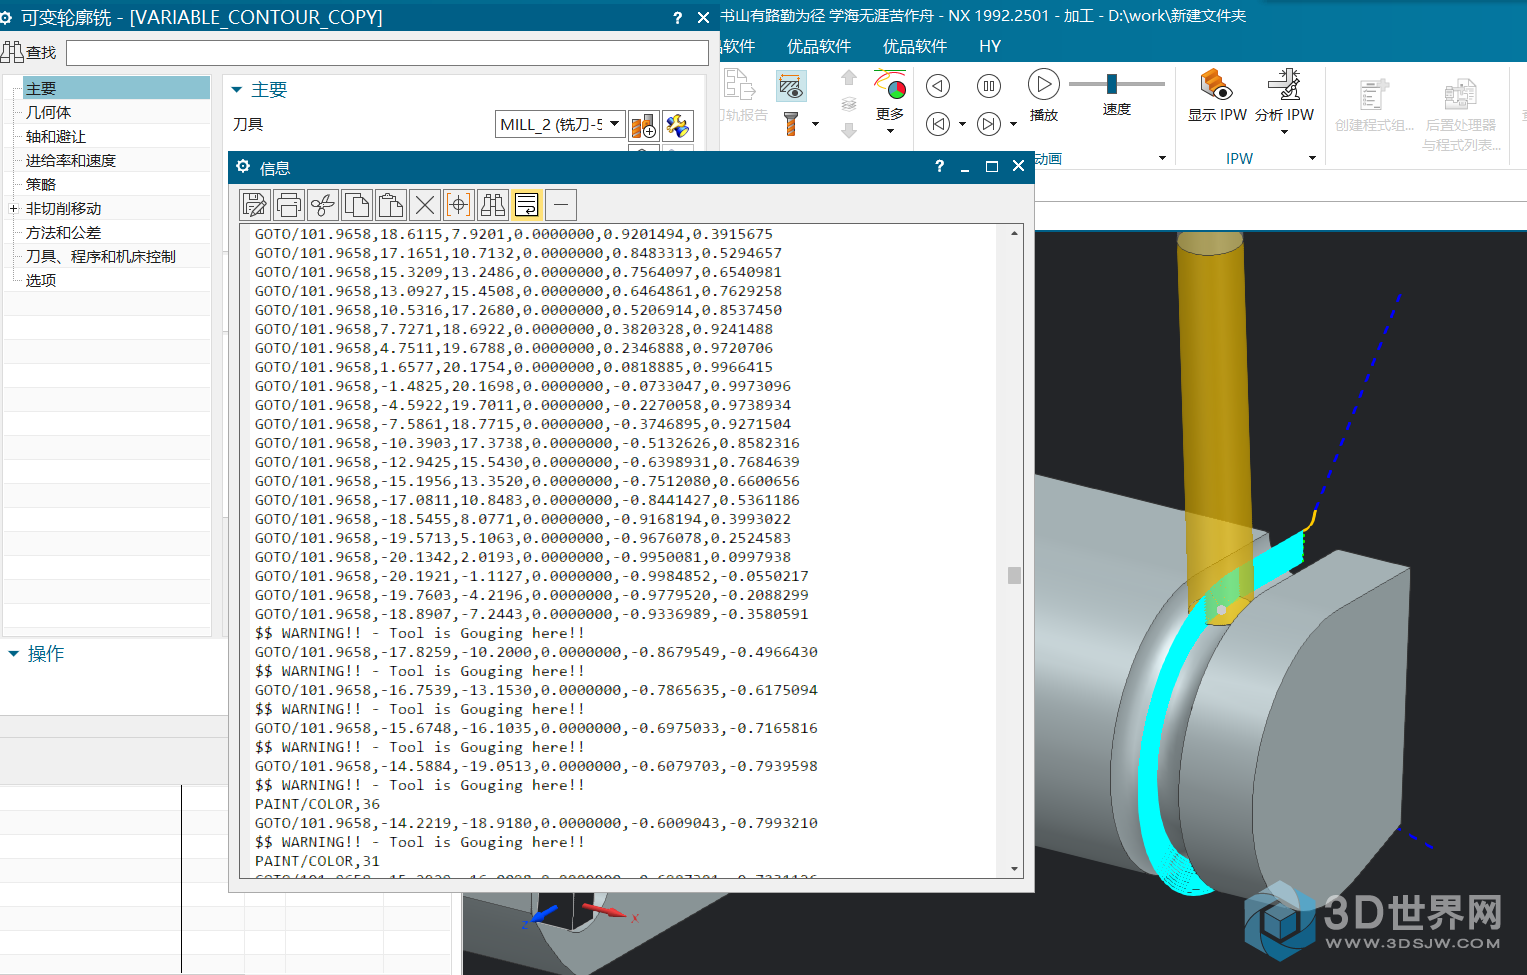The width and height of the screenshot is (1527, 975).
Task: Click help question mark in 可变轮廓铣 dialog
Action: (x=678, y=18)
